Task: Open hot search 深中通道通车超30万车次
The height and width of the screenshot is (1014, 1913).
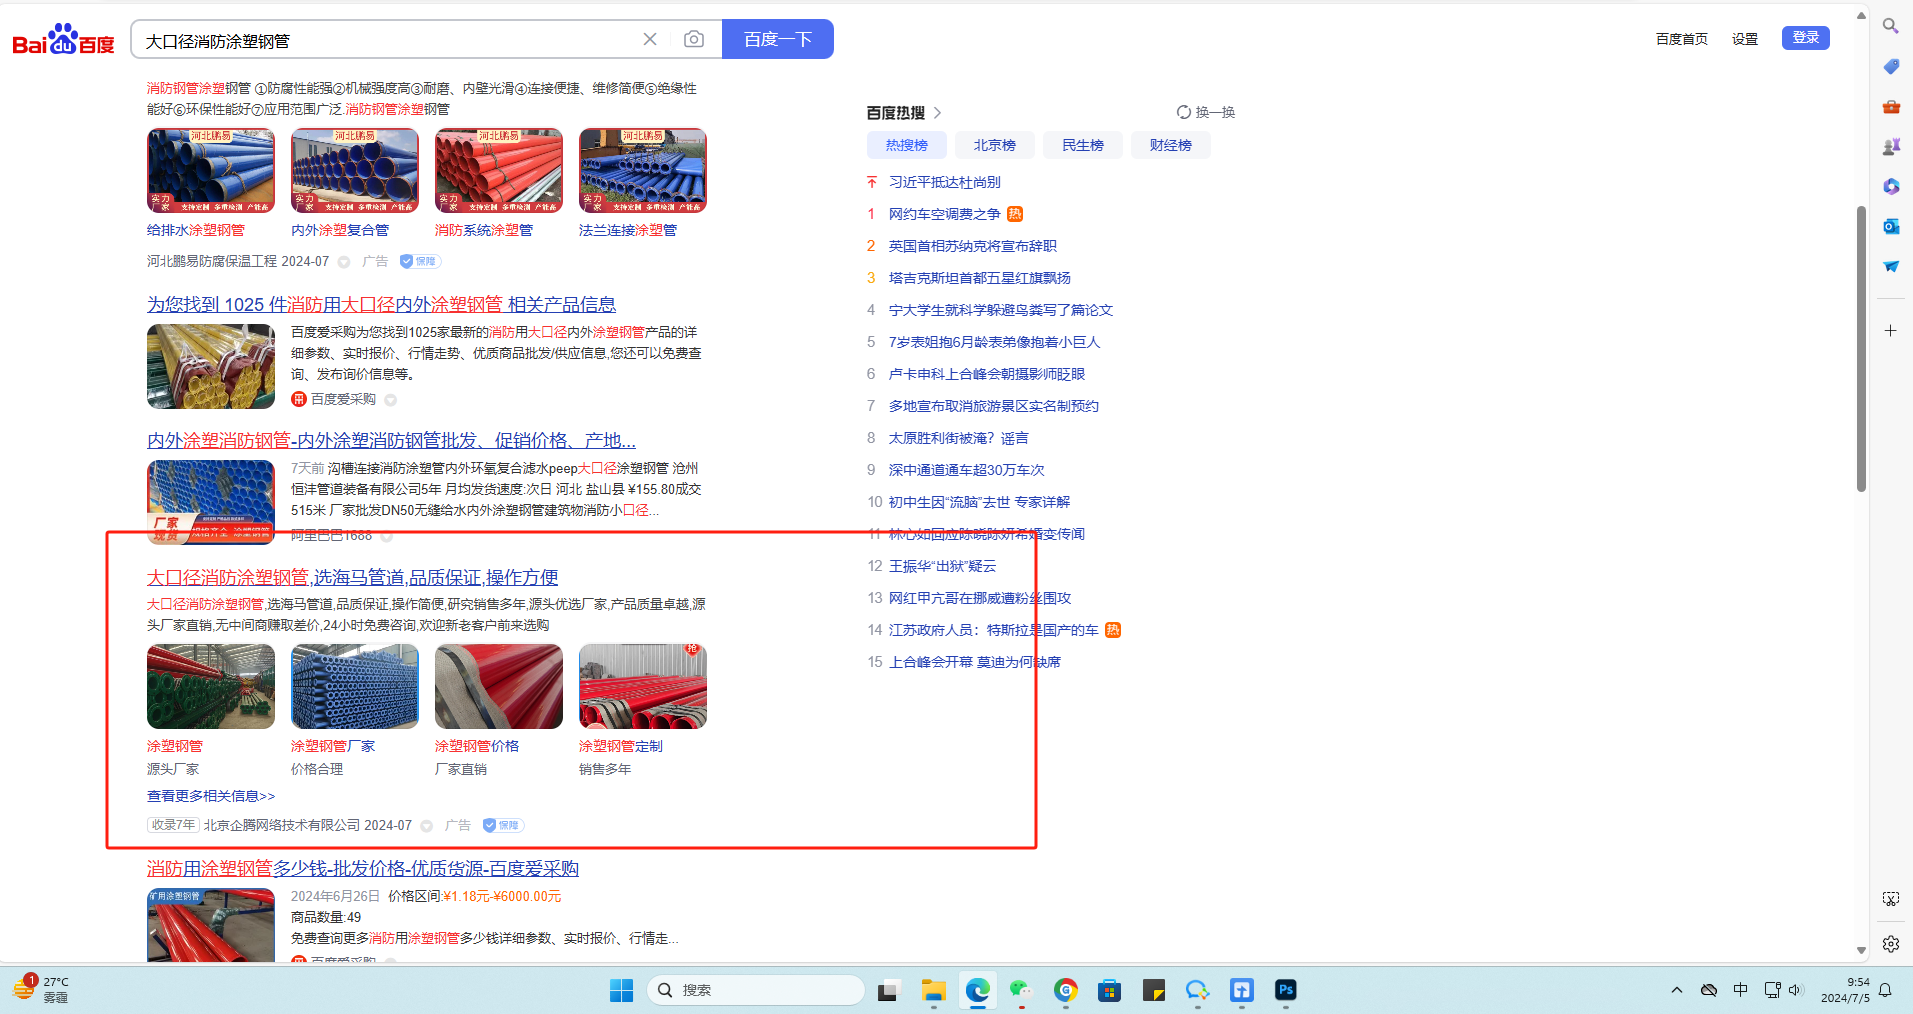Action: [966, 470]
